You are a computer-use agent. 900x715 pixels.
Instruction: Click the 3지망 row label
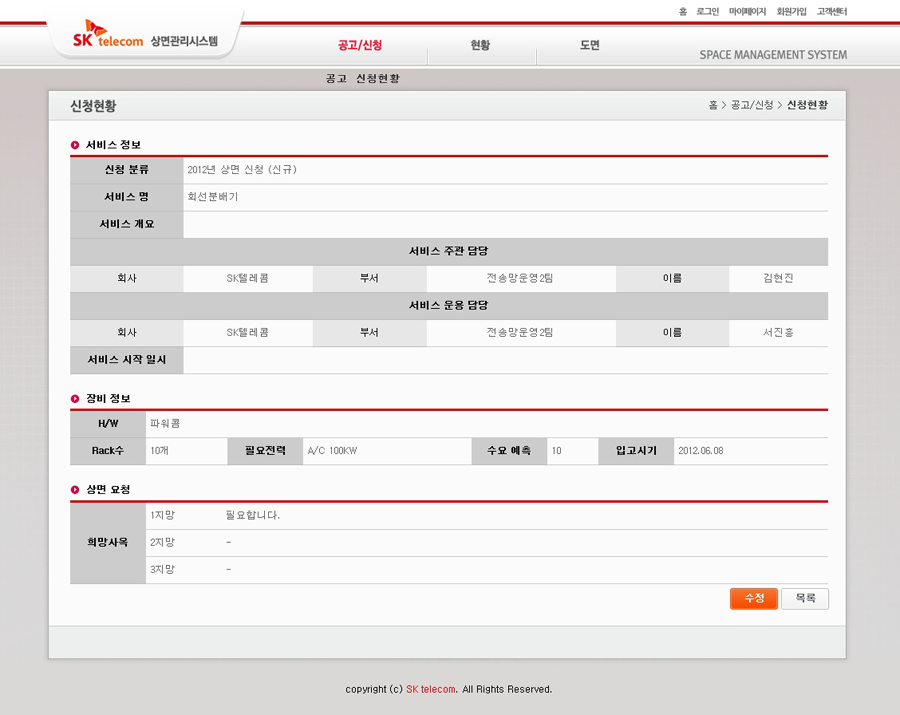point(162,569)
